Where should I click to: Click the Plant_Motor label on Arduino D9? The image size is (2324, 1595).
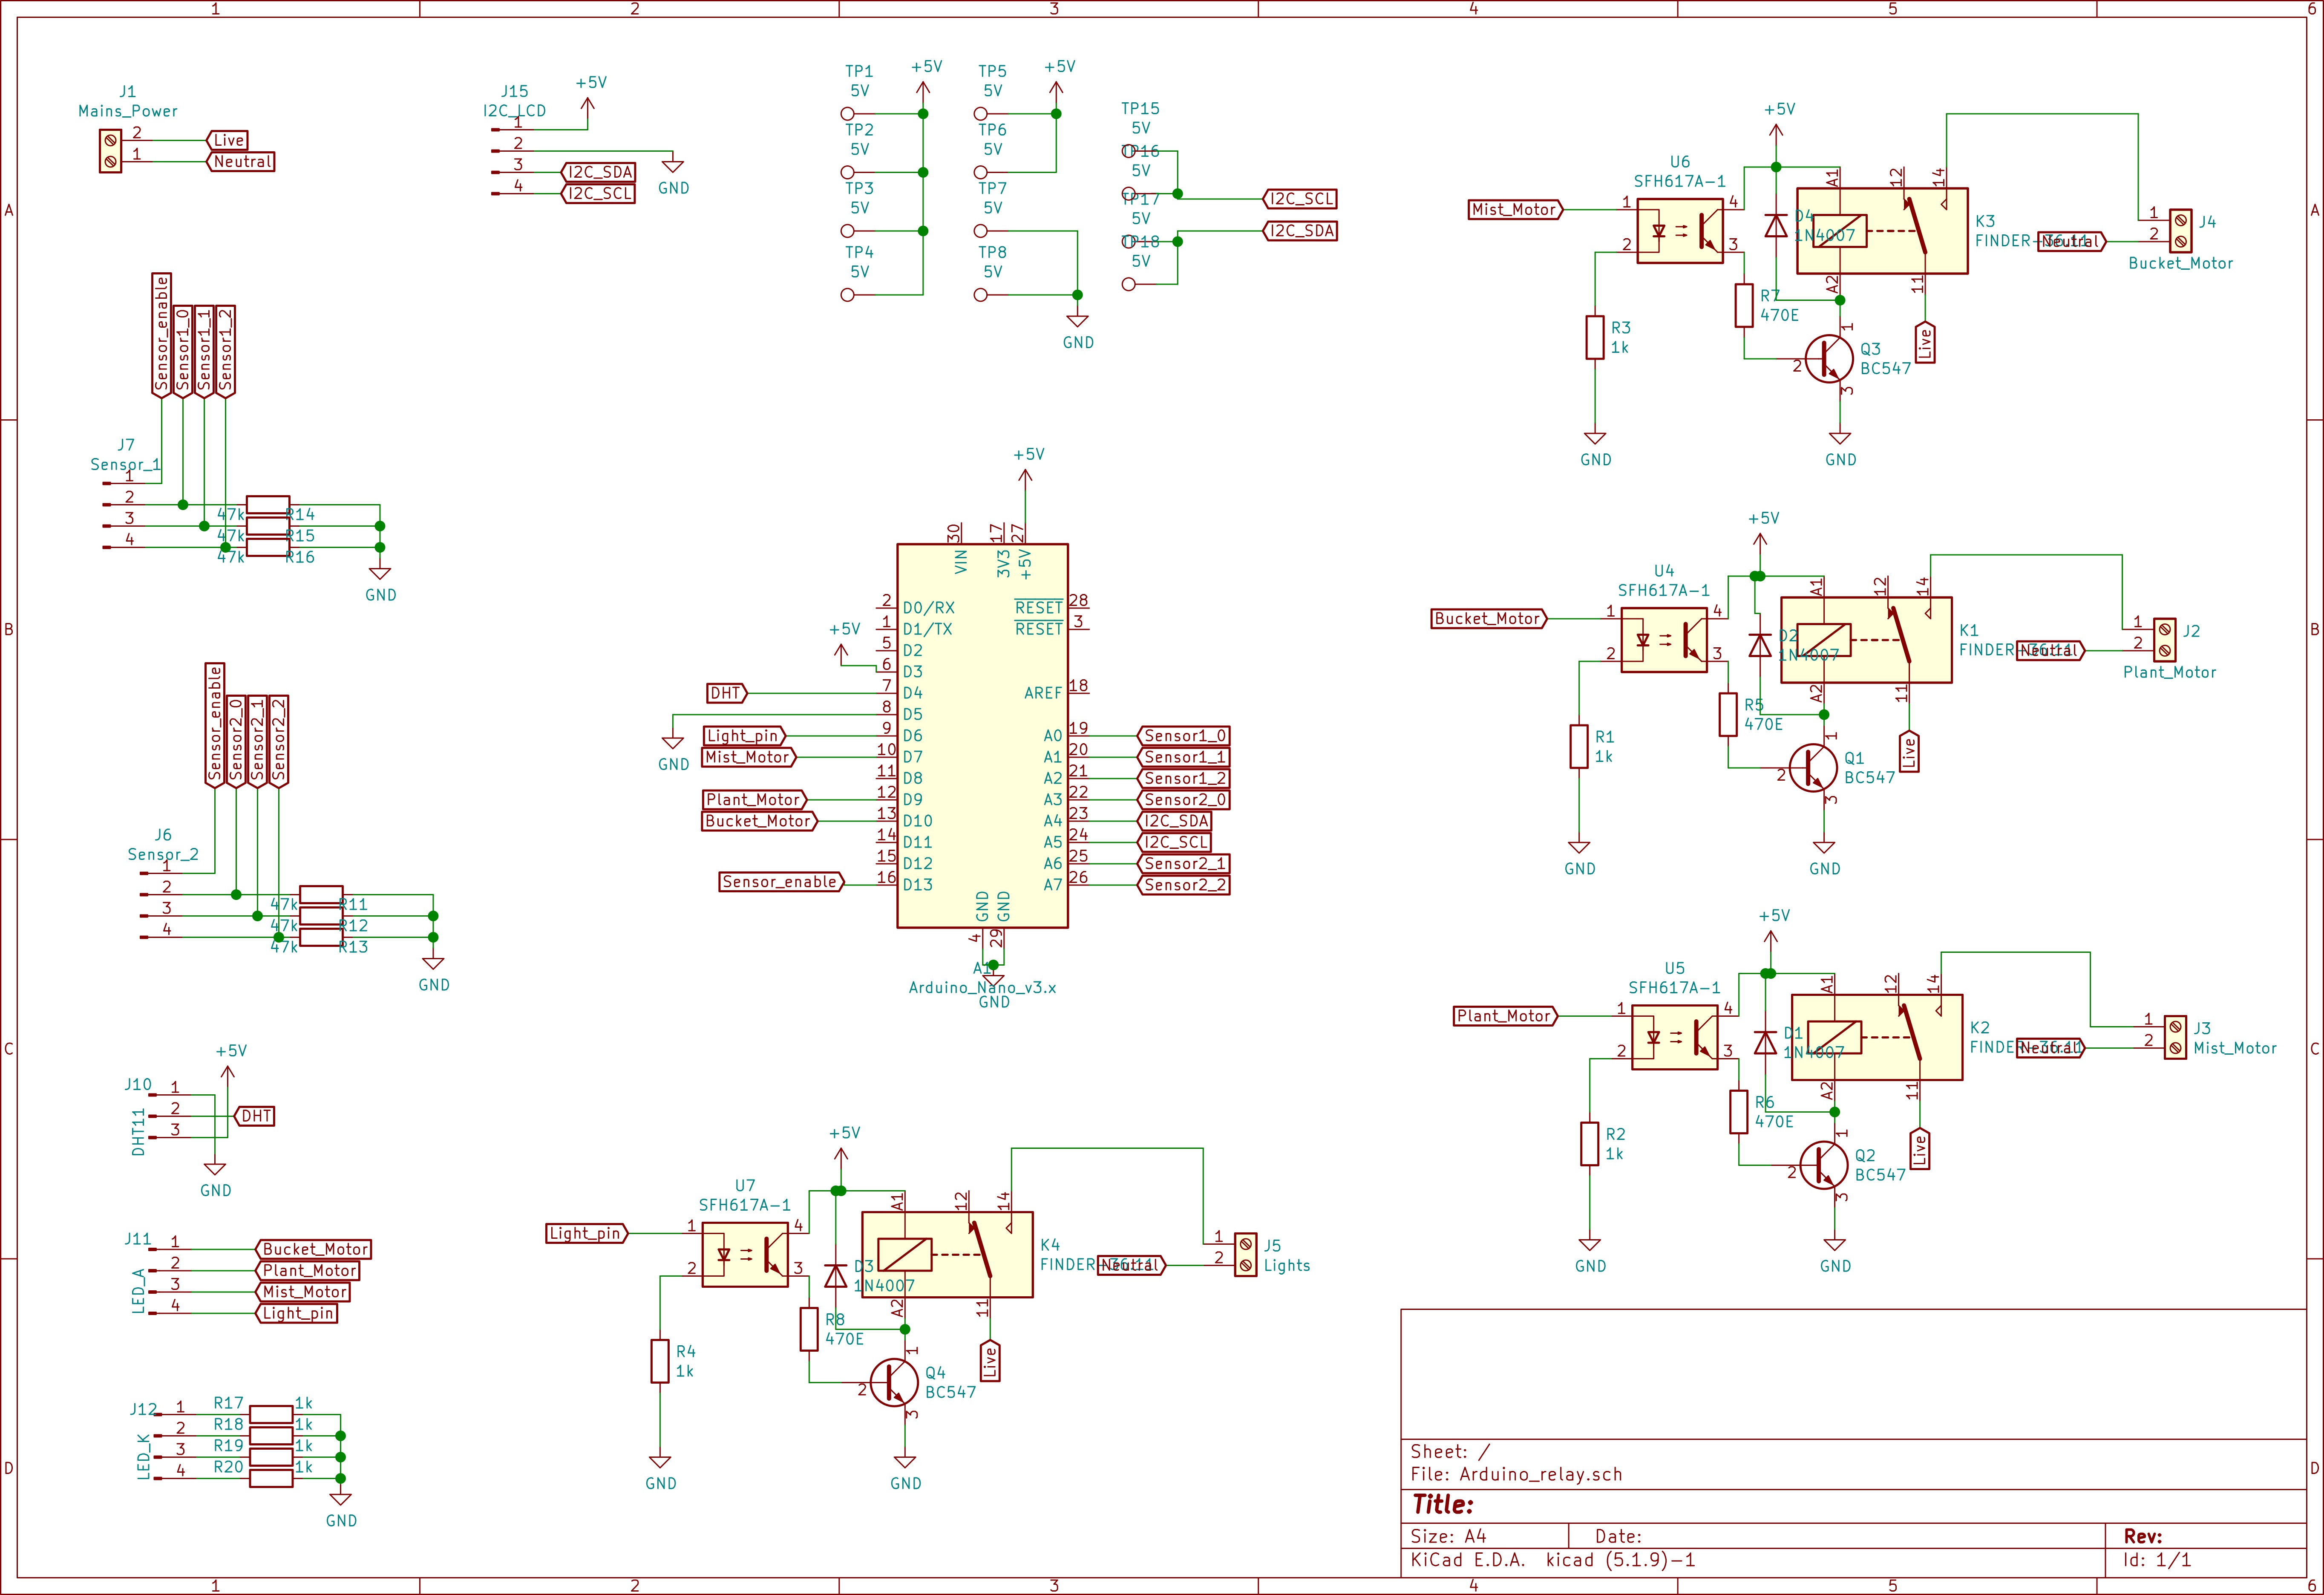pos(754,800)
